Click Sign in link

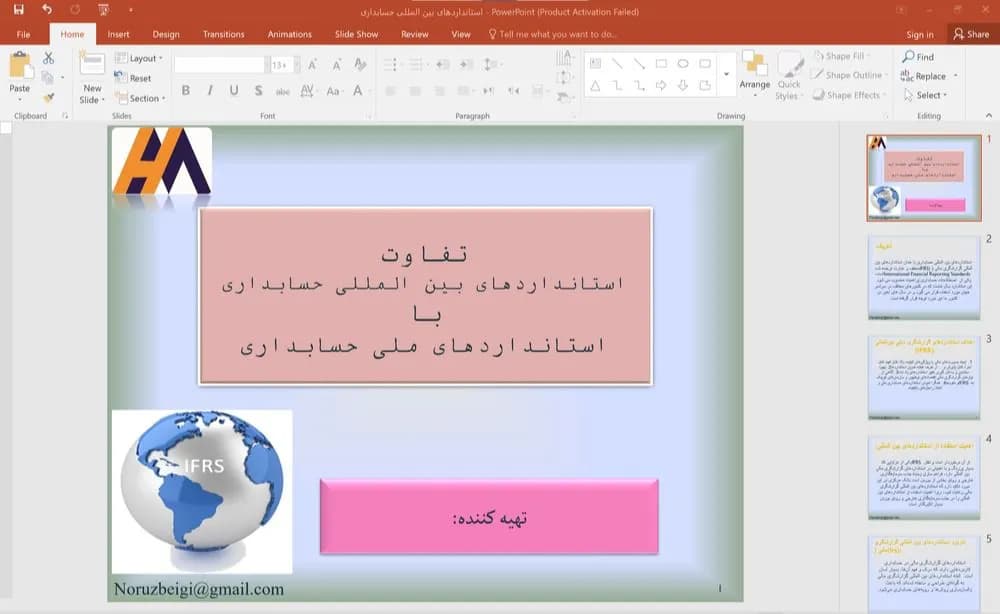tap(920, 34)
